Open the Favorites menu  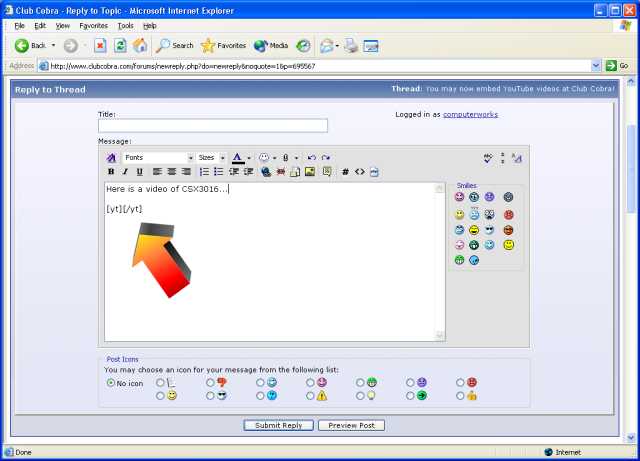tap(93, 25)
